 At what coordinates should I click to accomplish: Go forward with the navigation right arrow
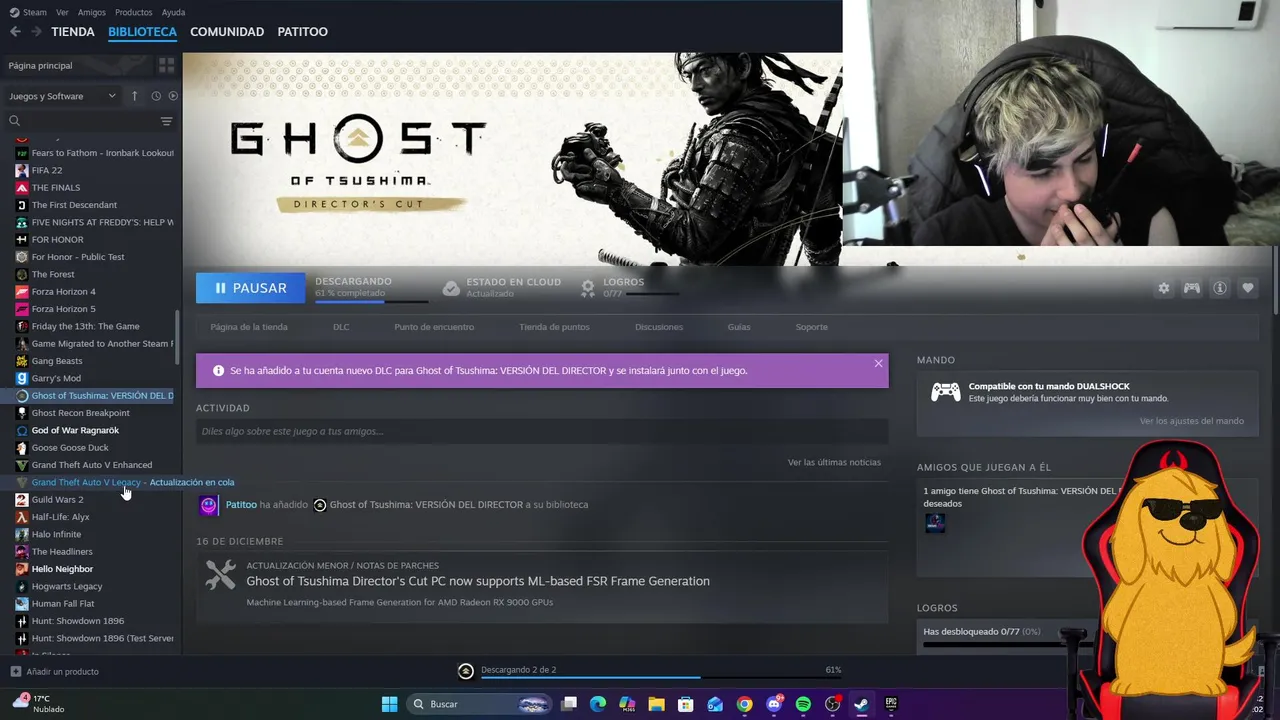36,31
